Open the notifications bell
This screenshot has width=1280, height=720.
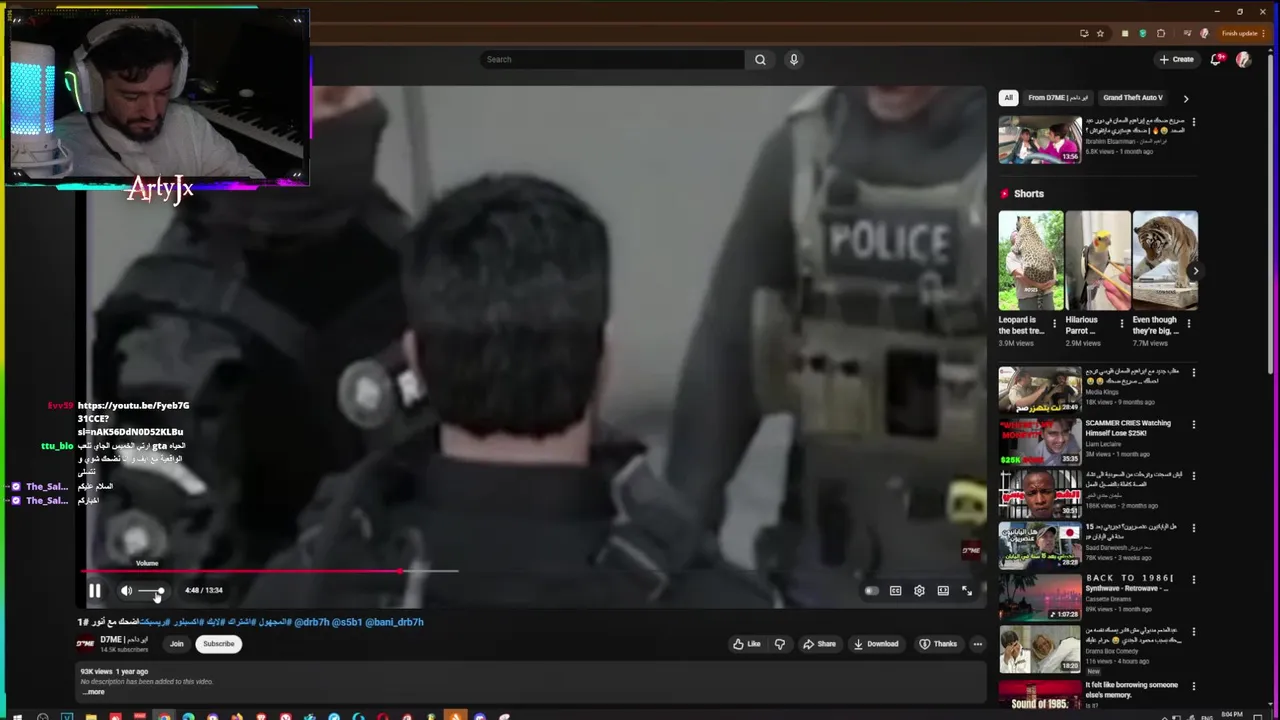(1216, 60)
